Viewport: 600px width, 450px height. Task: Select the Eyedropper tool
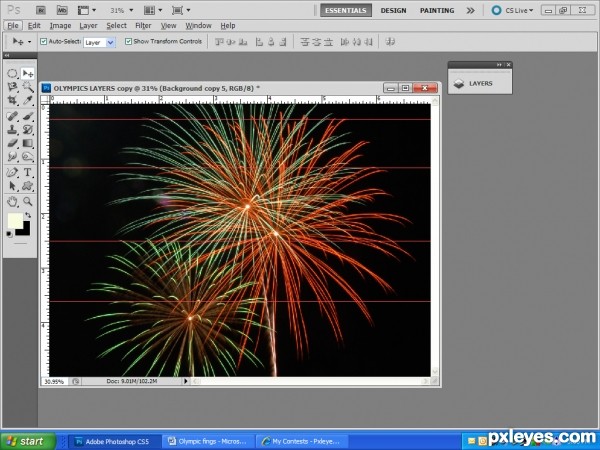click(28, 100)
